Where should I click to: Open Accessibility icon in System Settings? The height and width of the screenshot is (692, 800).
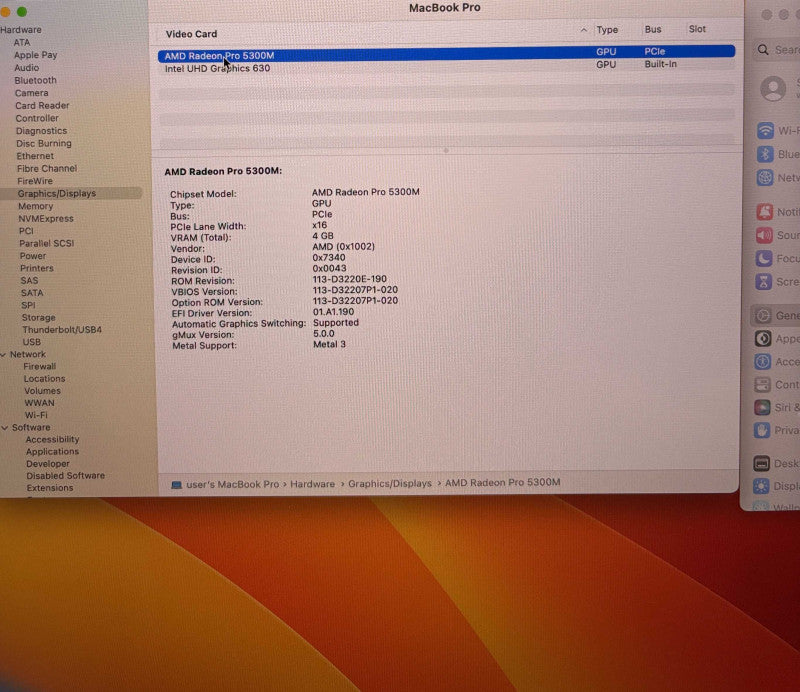point(763,362)
